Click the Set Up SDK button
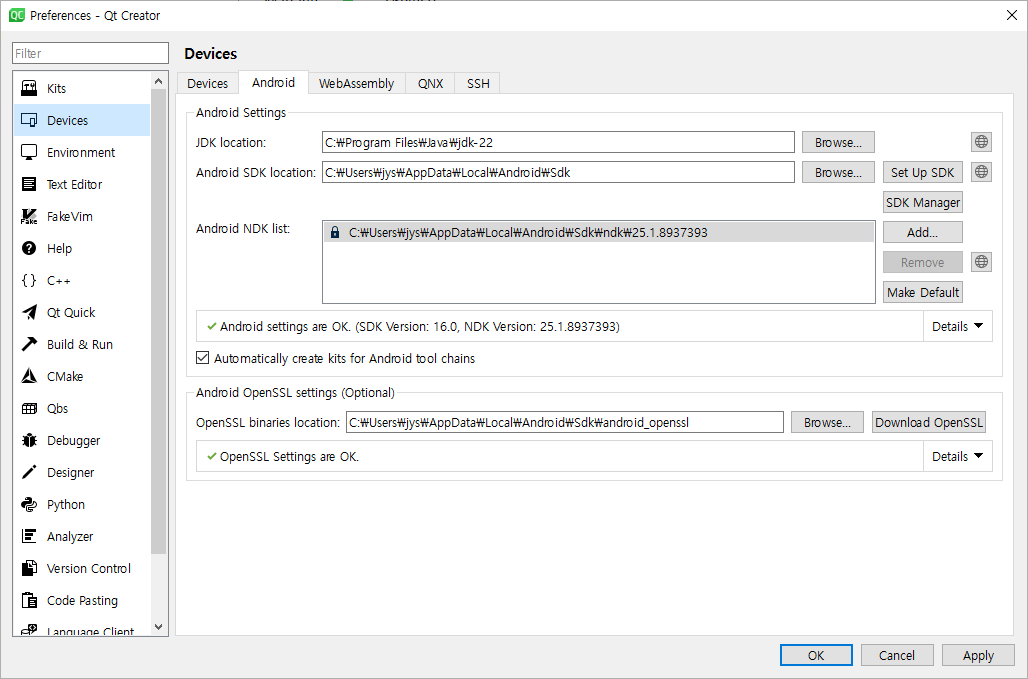The height and width of the screenshot is (679, 1028). (x=922, y=172)
